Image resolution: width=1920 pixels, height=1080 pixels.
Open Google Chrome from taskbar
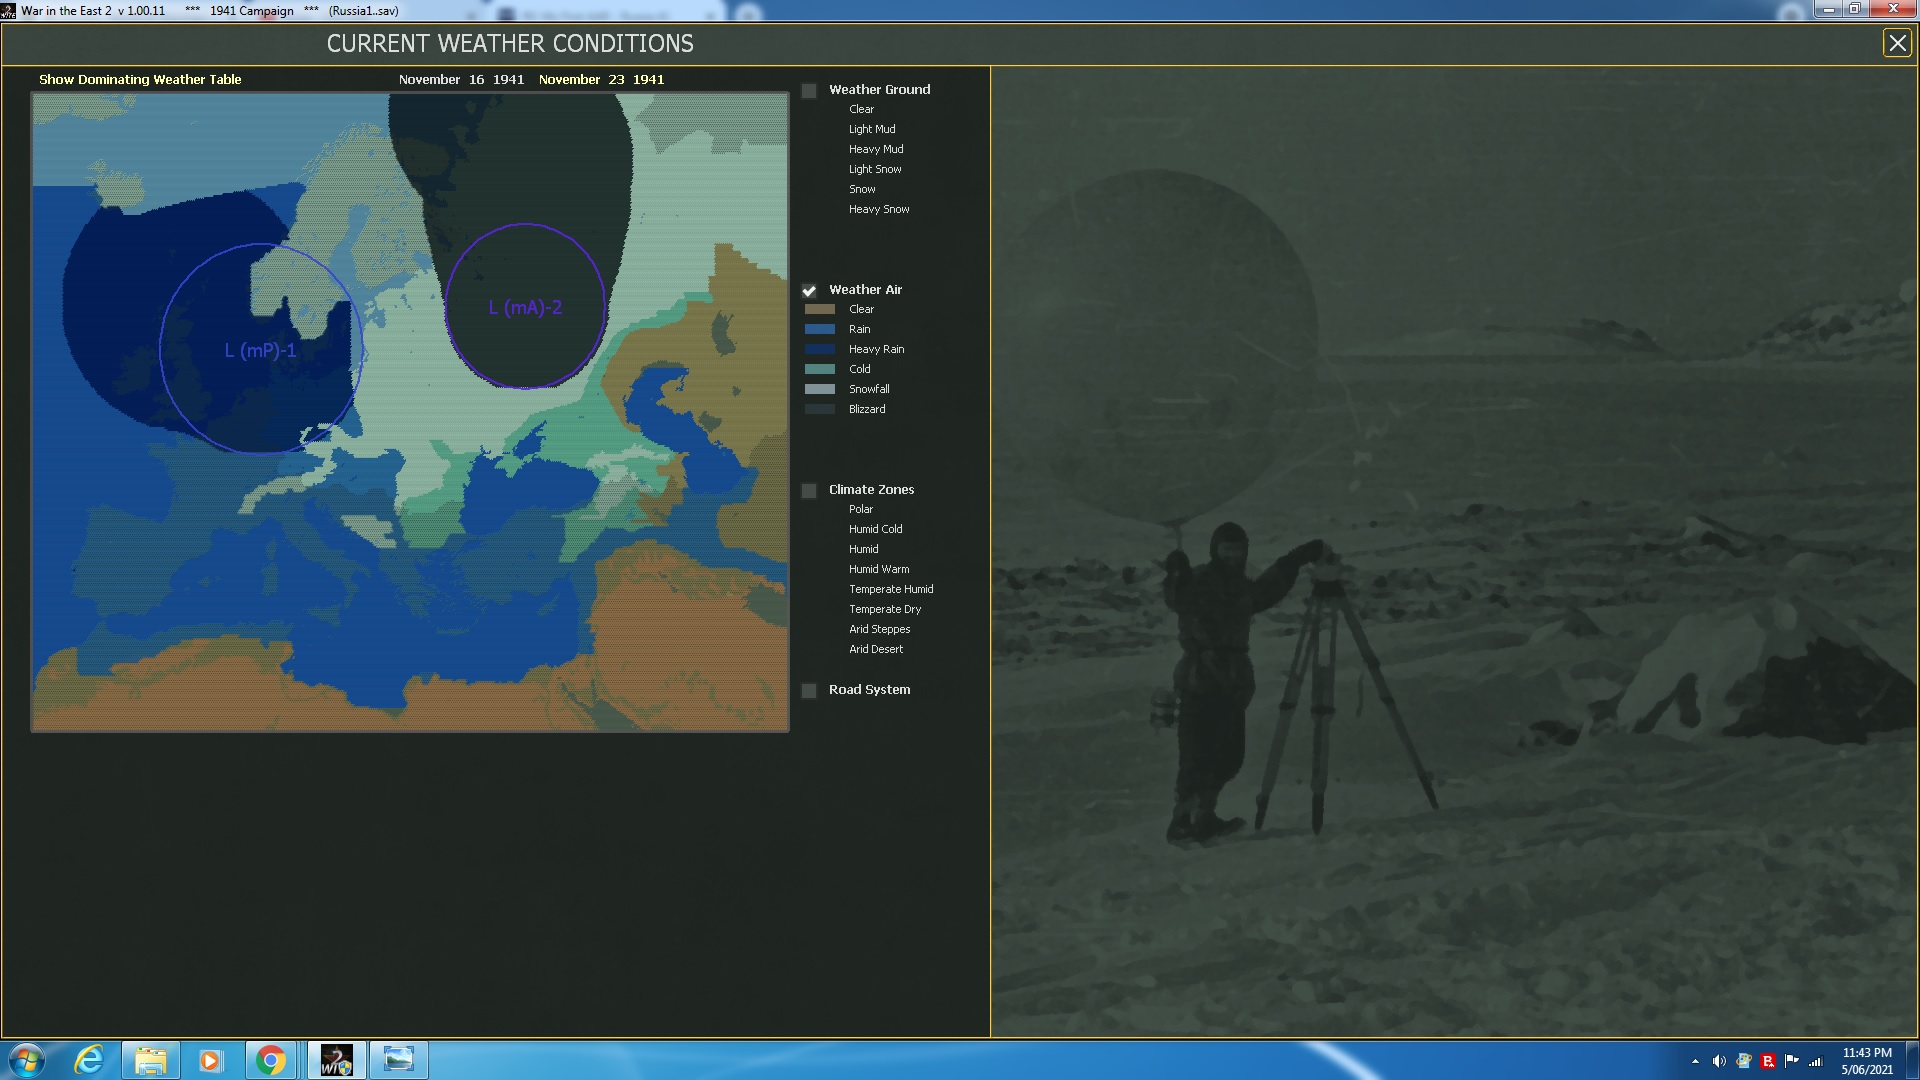coord(270,1060)
